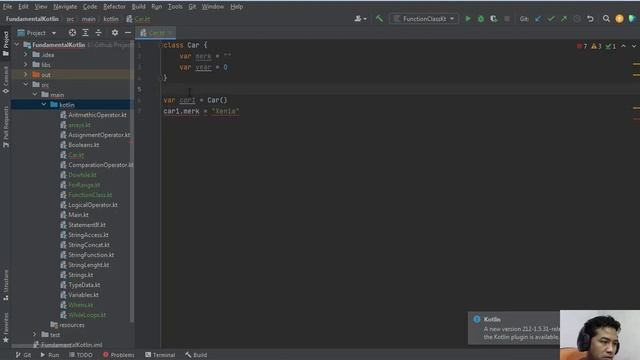Collapse the FundamentalKotlin root node
This screenshot has width=640, height=360.
pyautogui.click(x=17, y=45)
